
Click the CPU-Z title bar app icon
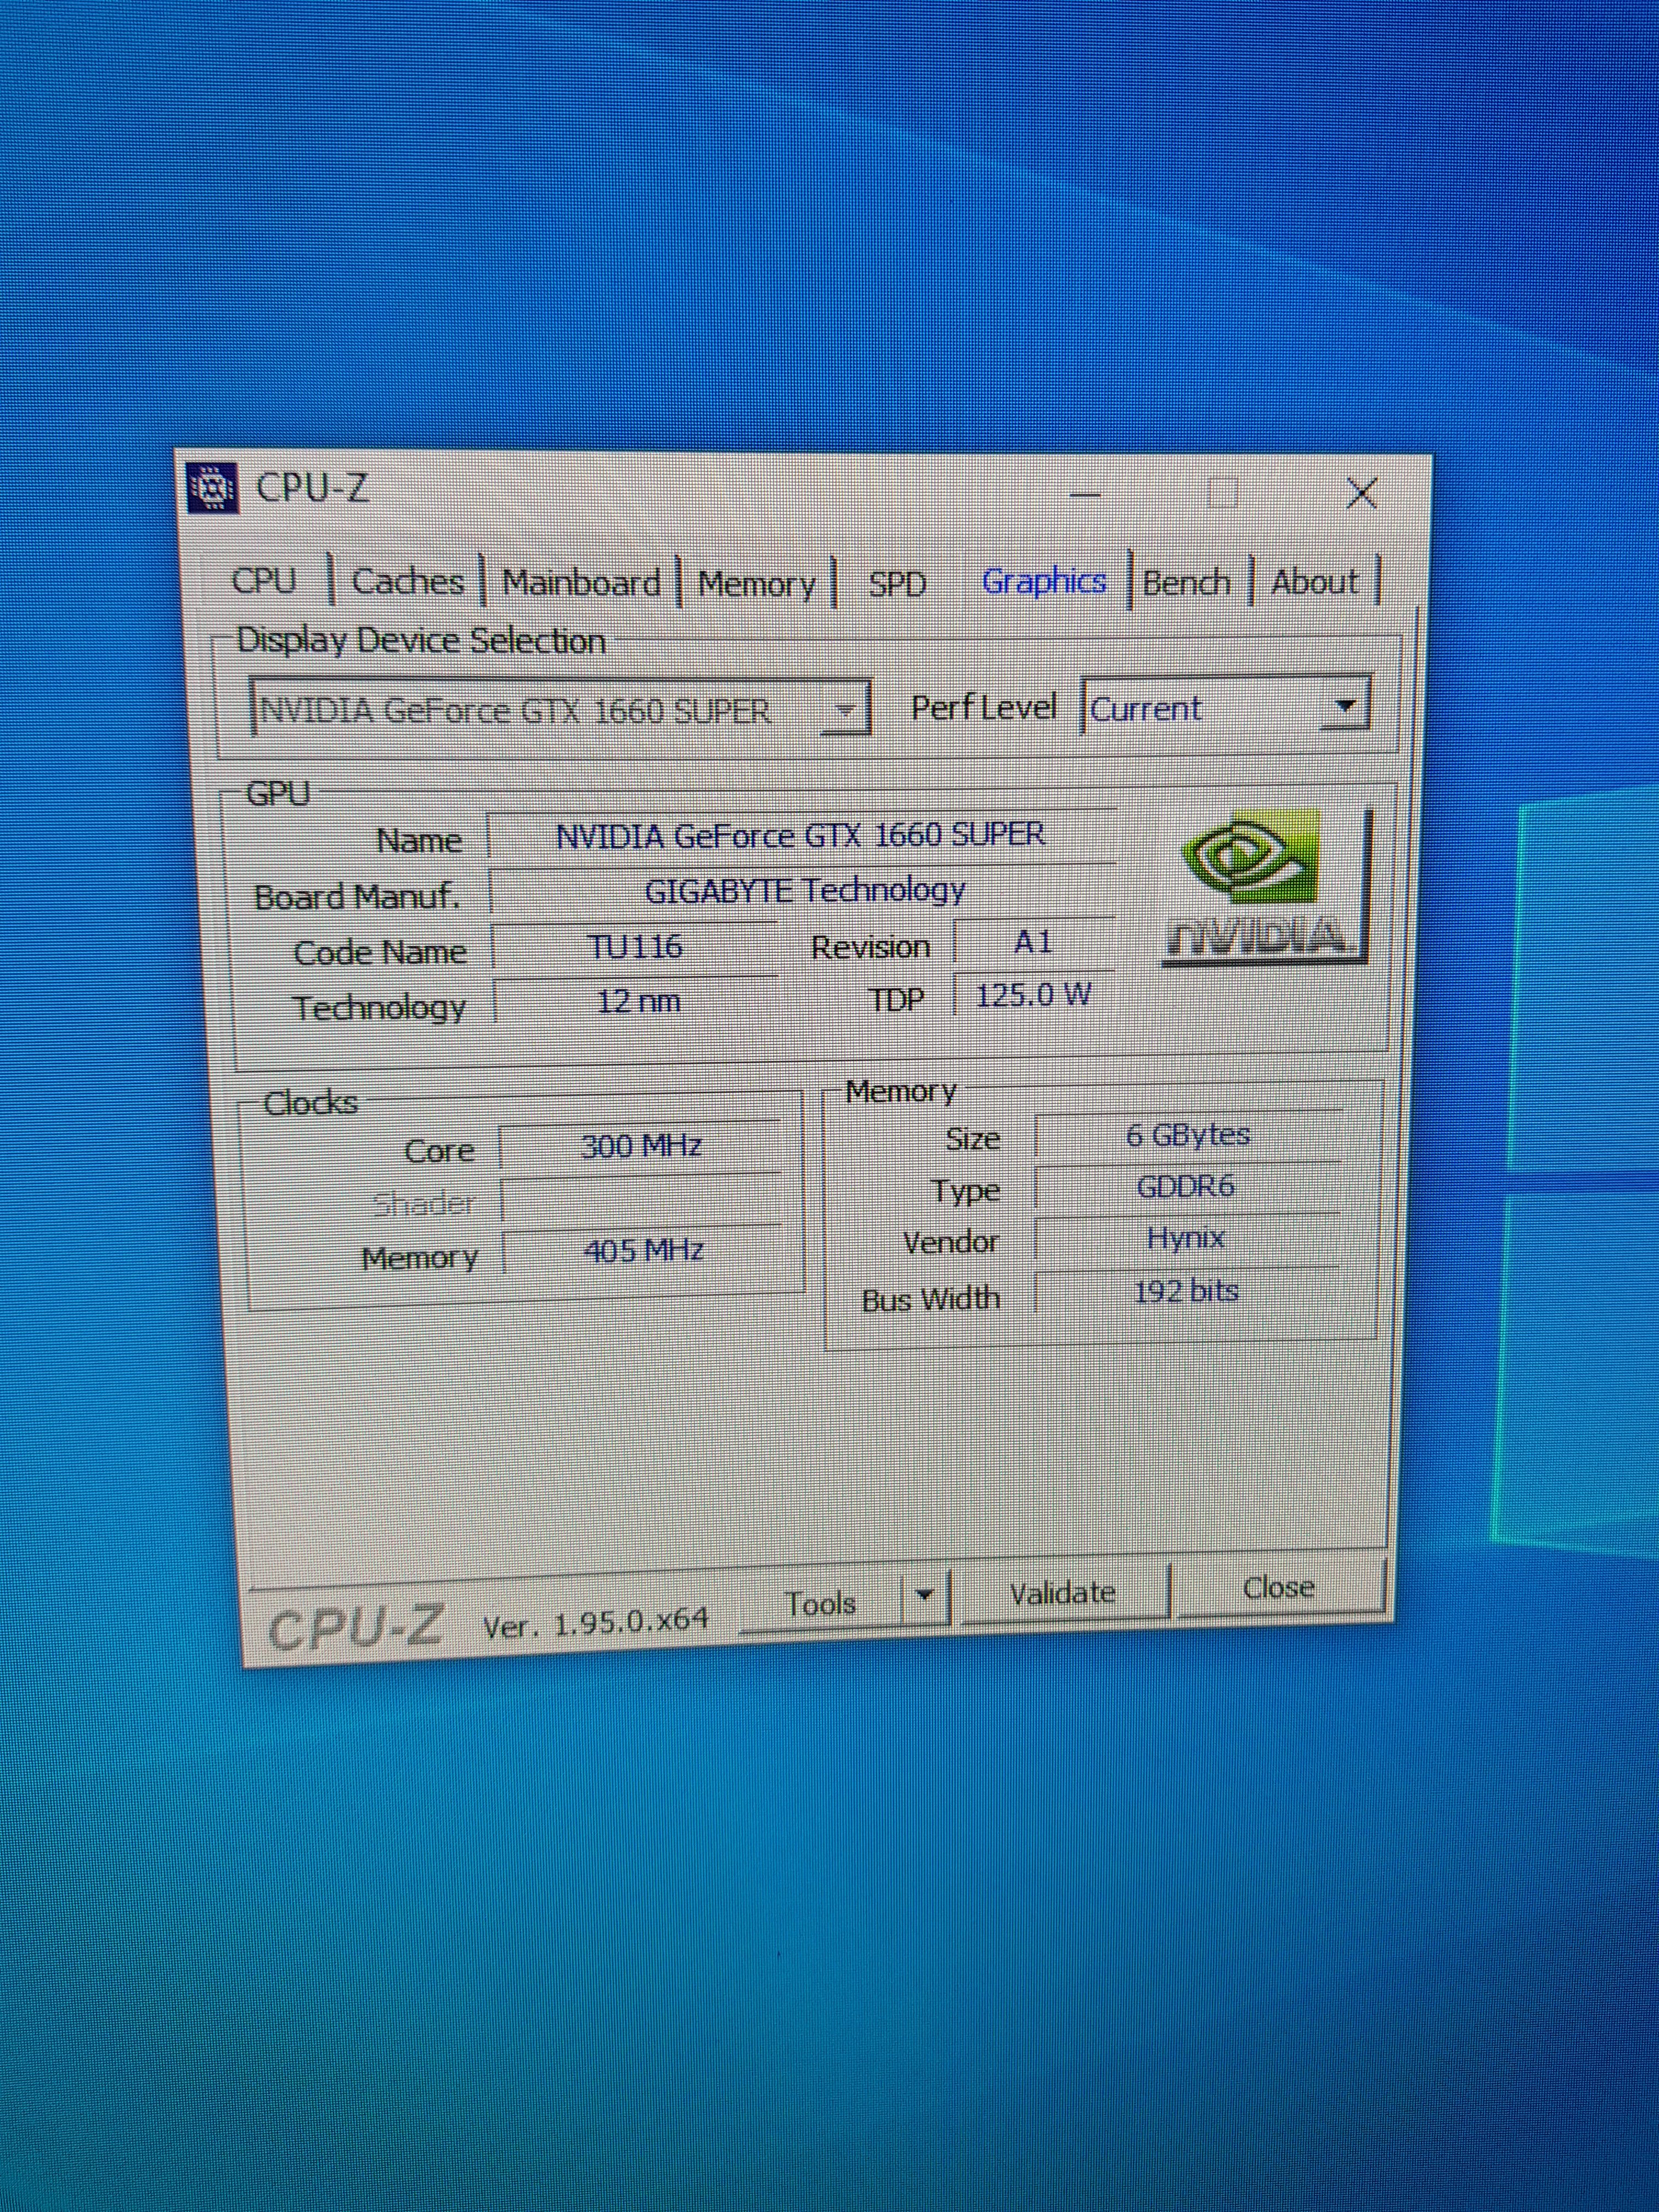tap(213, 488)
